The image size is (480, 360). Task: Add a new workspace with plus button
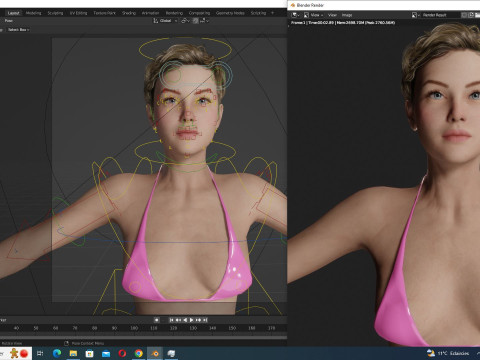tap(272, 13)
